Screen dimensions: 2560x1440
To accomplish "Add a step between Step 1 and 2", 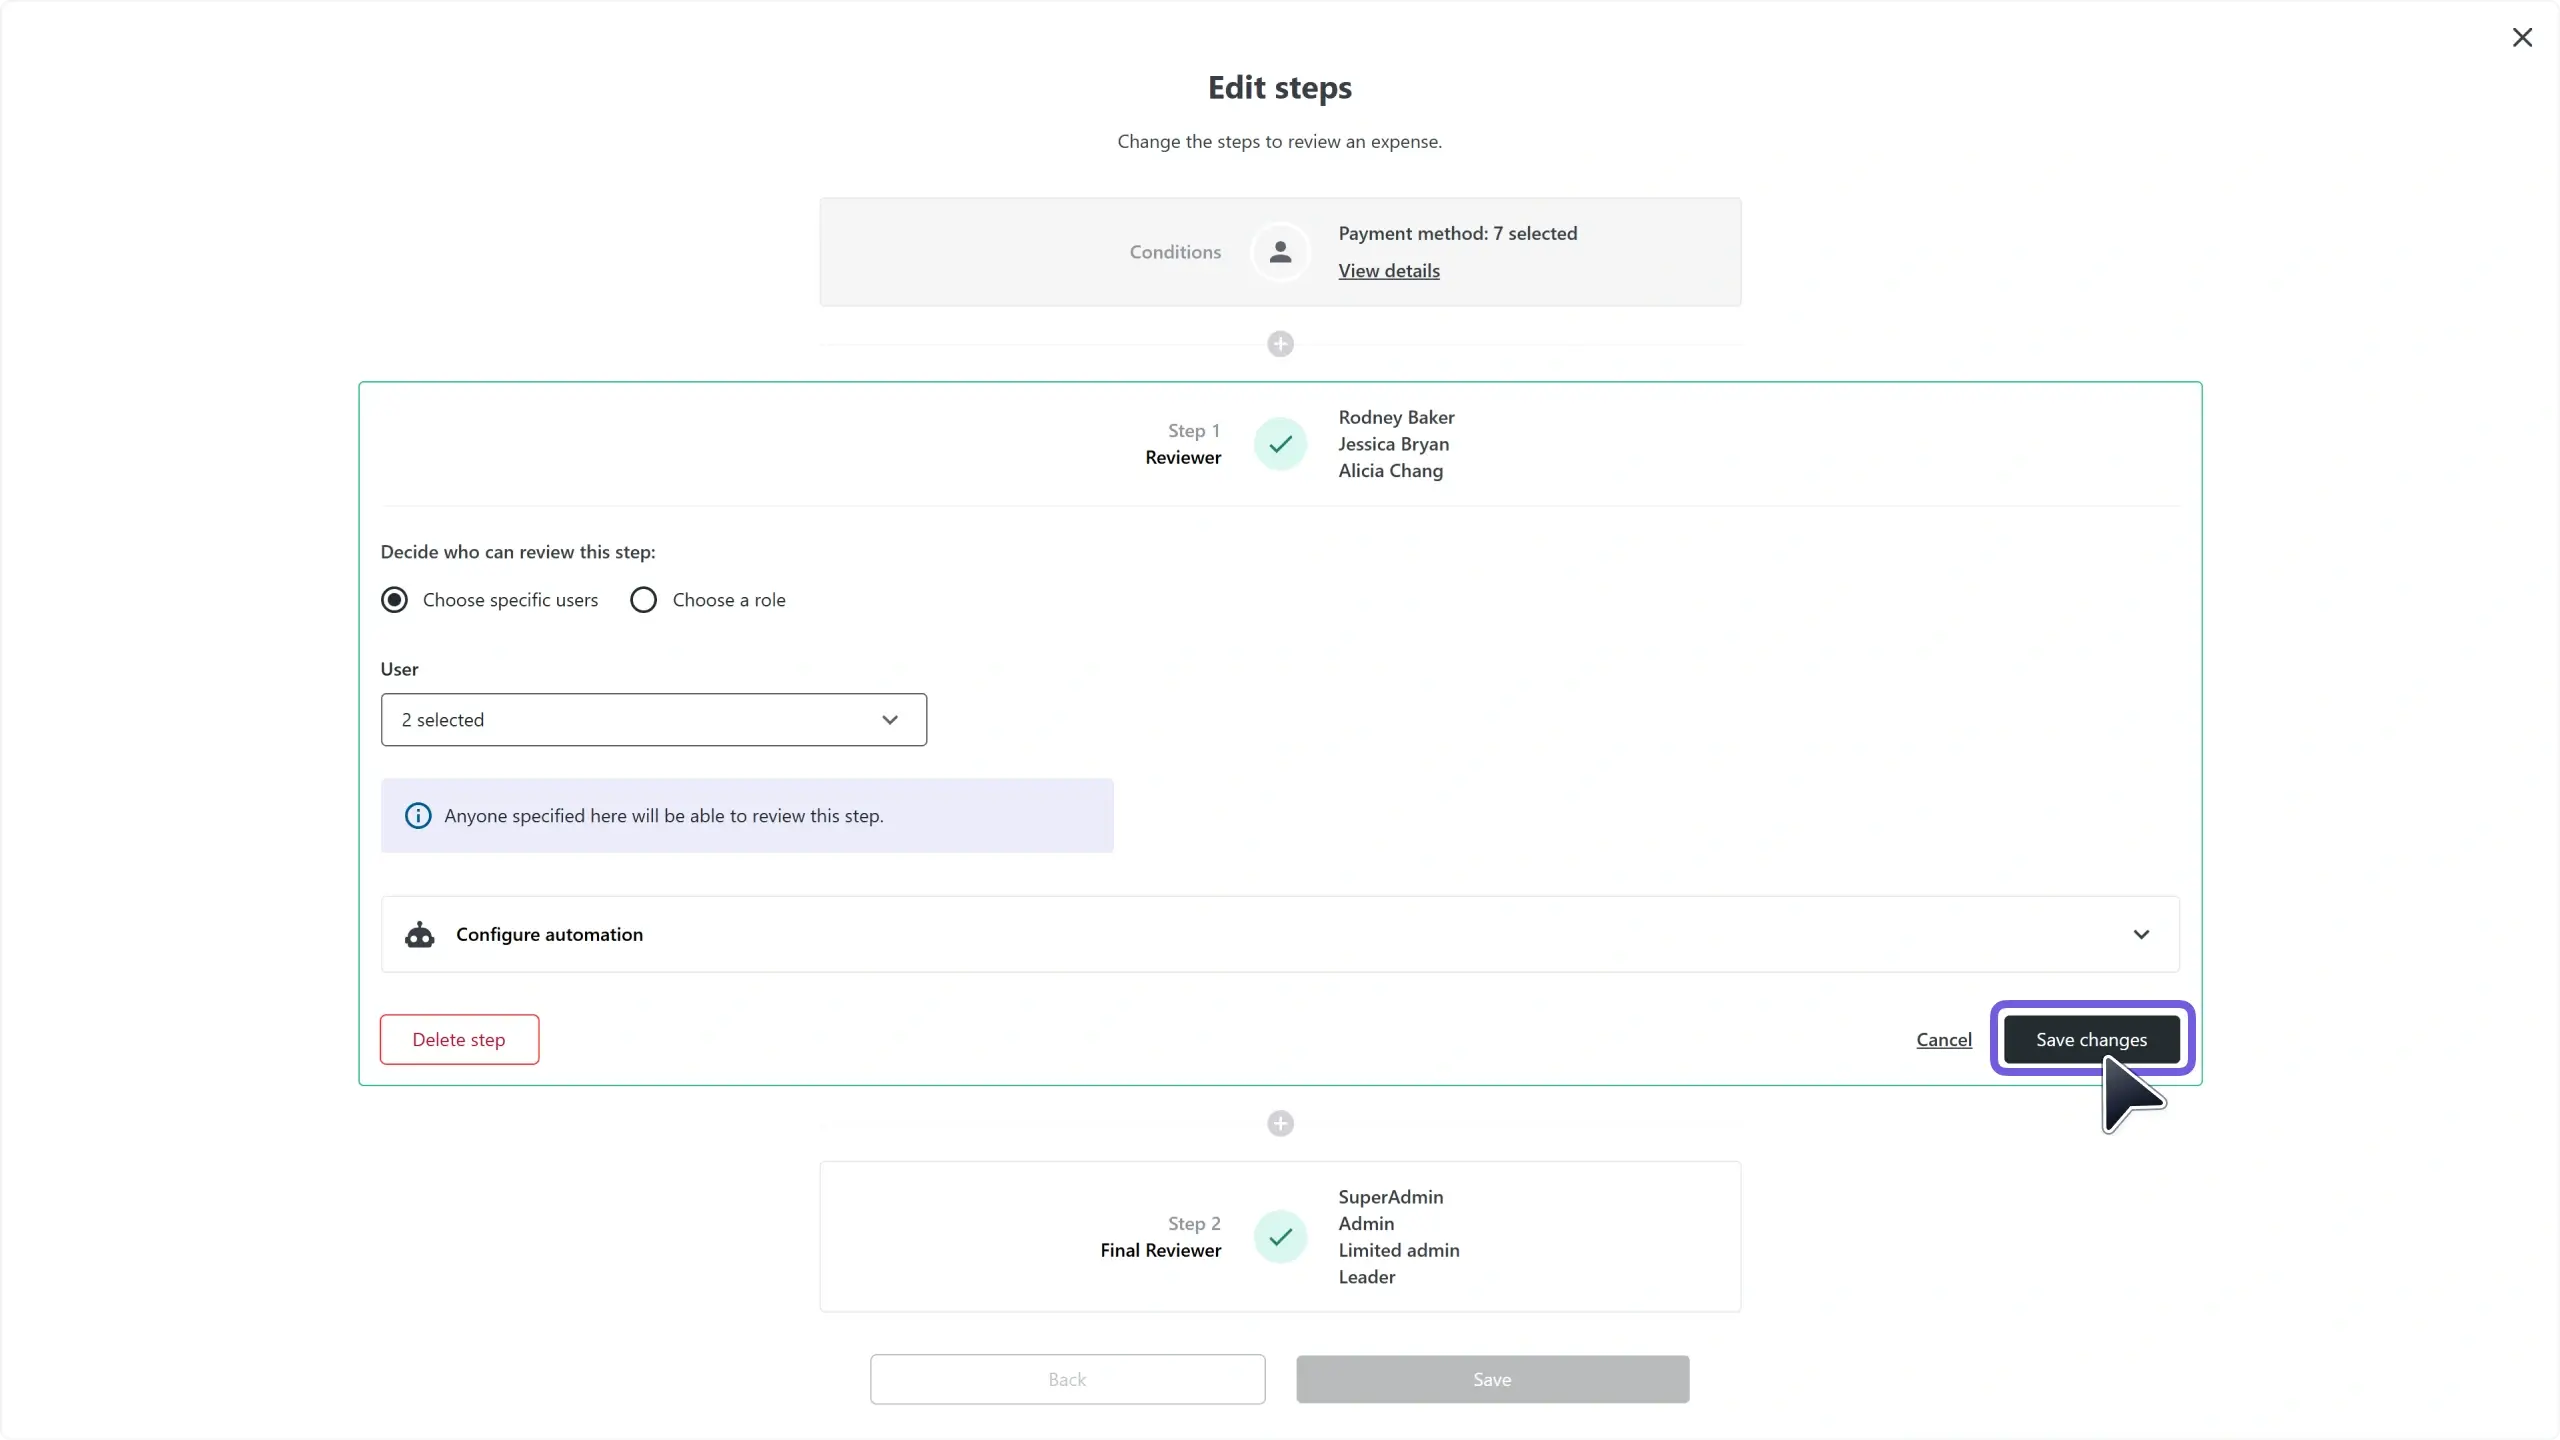I will coord(1280,1124).
